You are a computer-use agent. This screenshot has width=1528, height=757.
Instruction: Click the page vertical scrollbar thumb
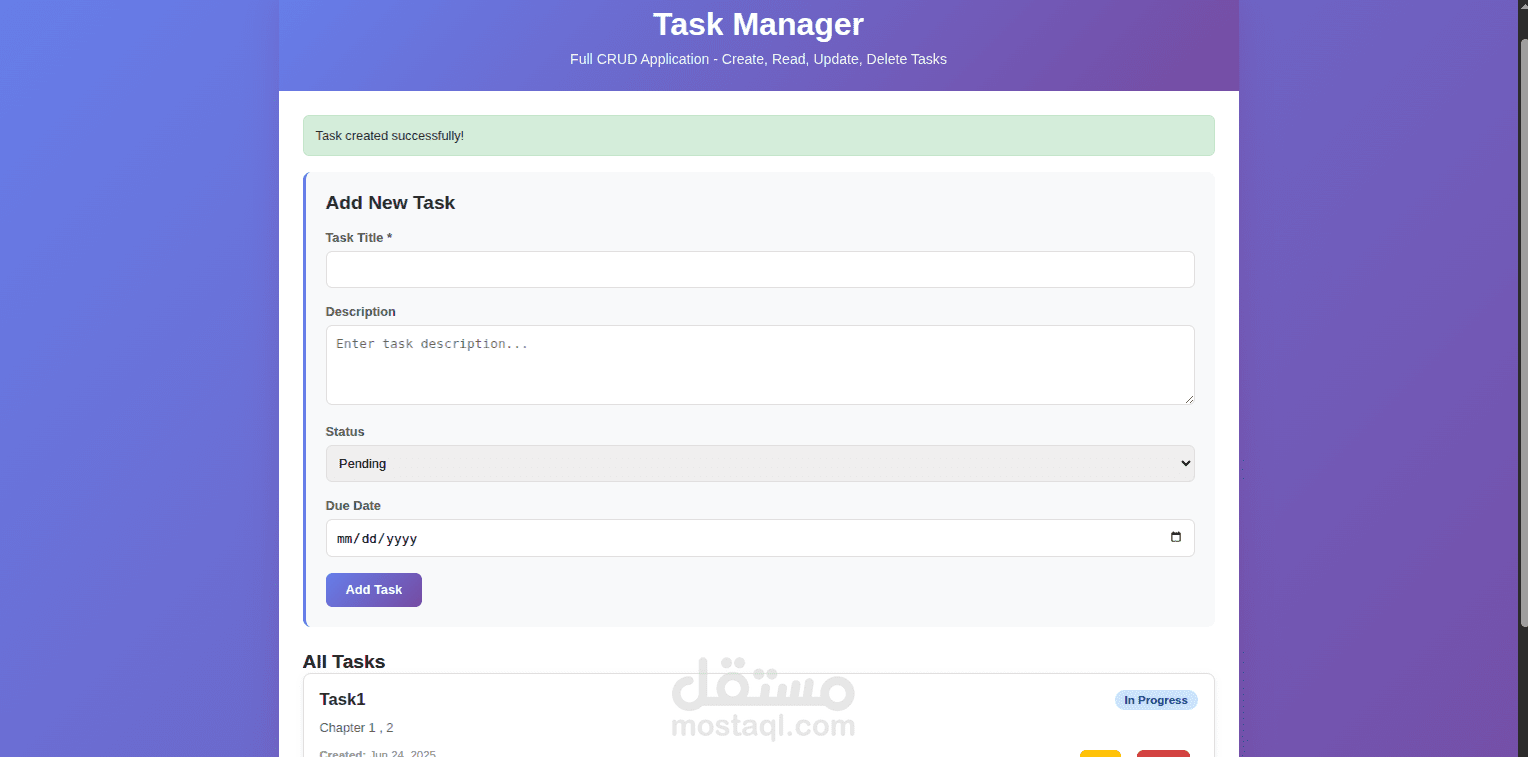1523,333
